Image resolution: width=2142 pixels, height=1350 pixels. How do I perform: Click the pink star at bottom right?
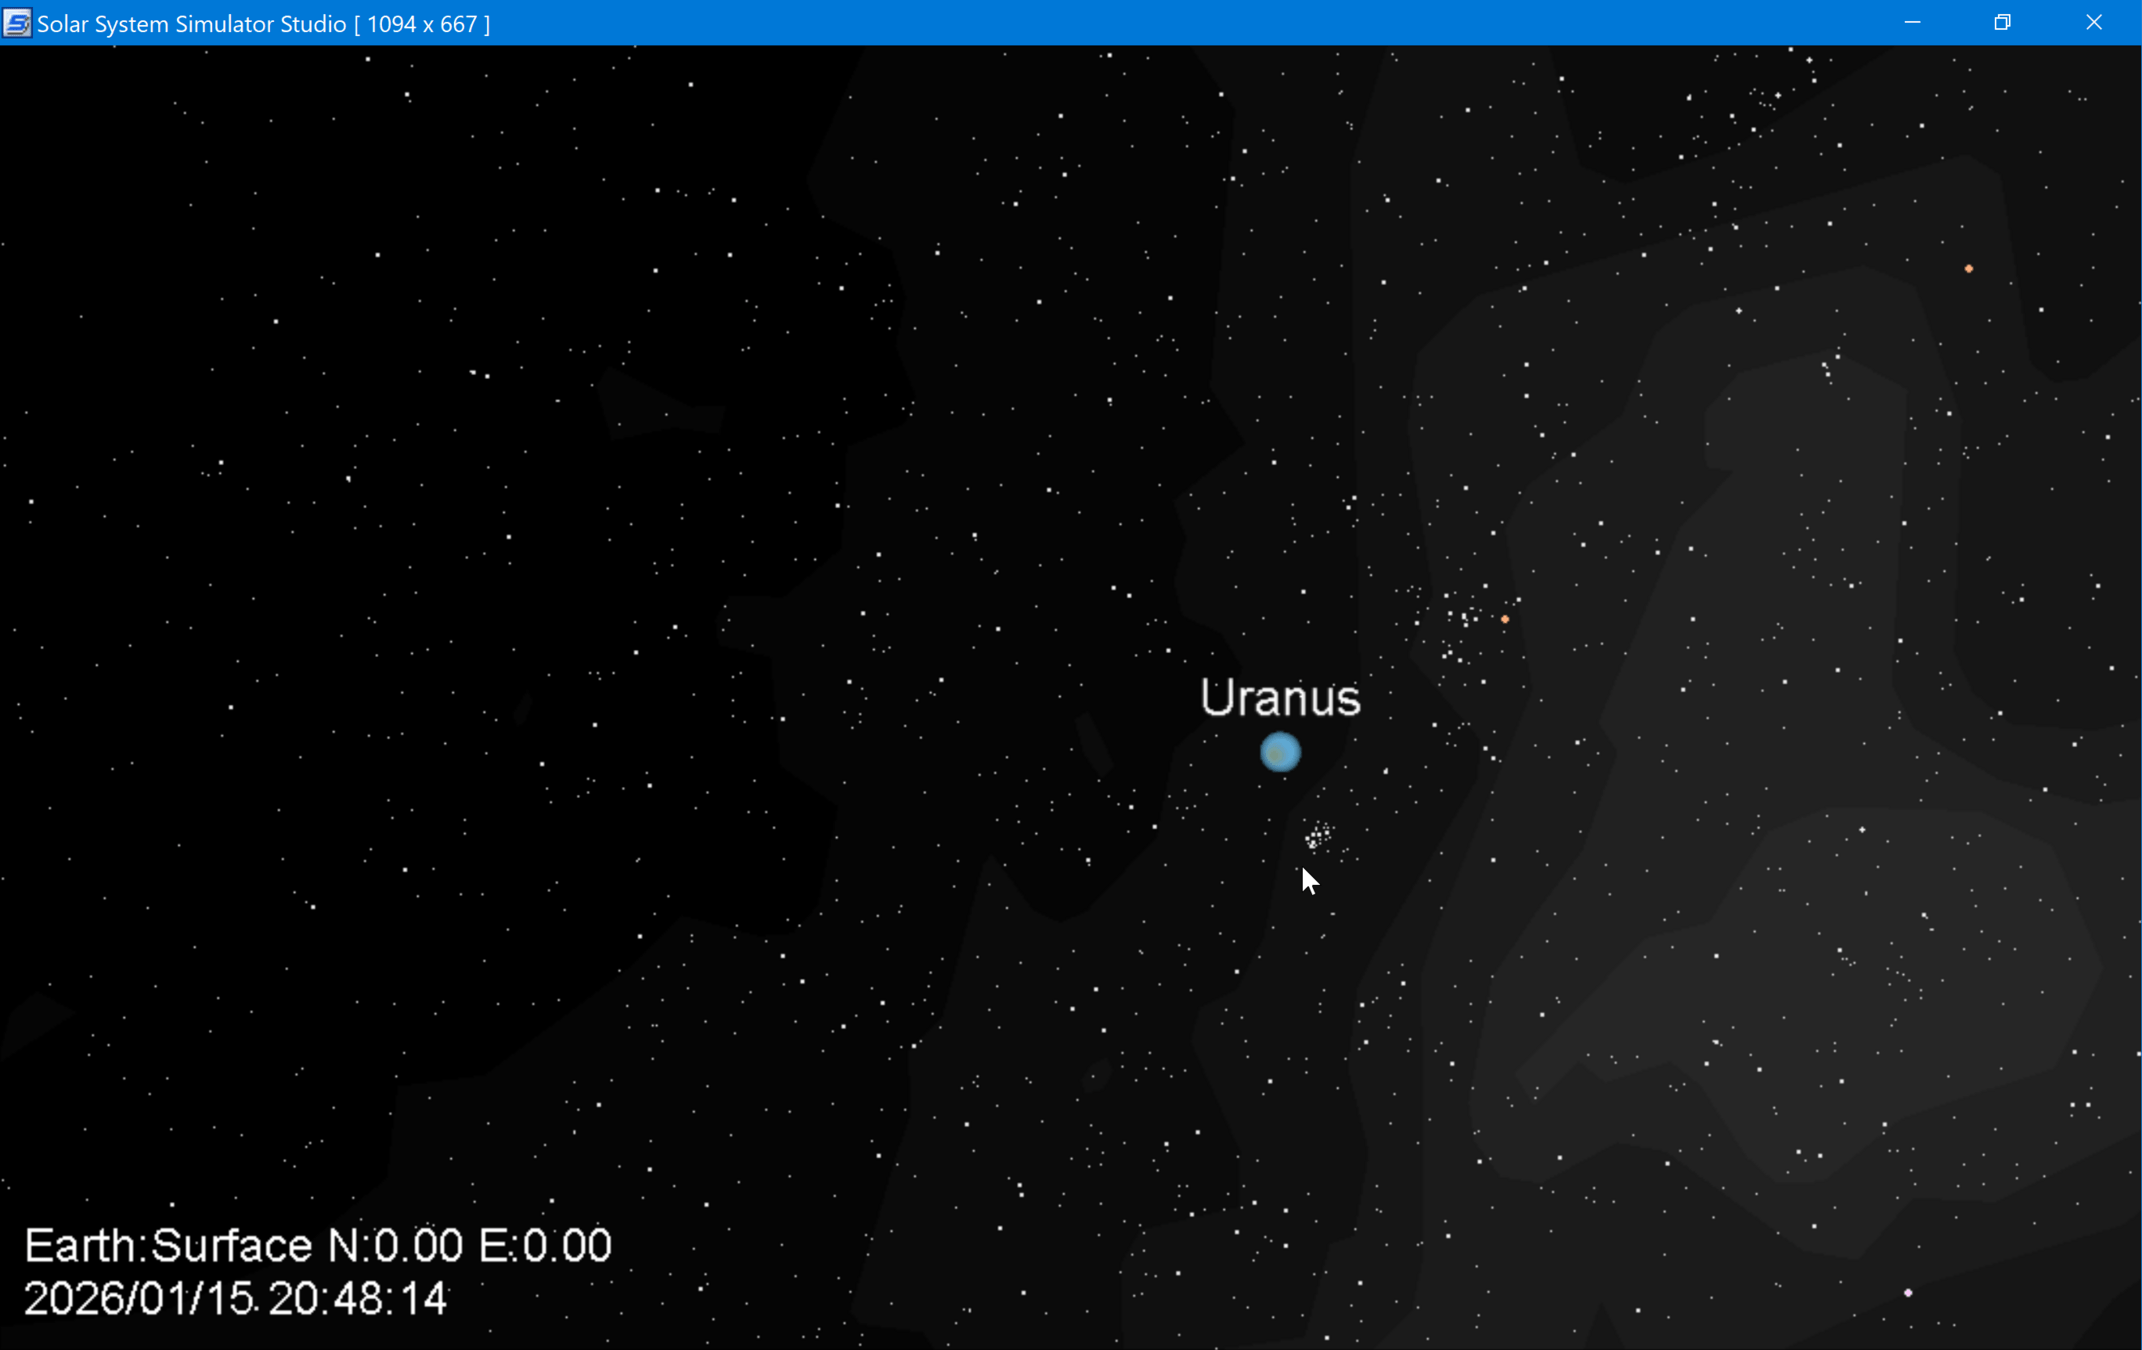coord(1908,1293)
